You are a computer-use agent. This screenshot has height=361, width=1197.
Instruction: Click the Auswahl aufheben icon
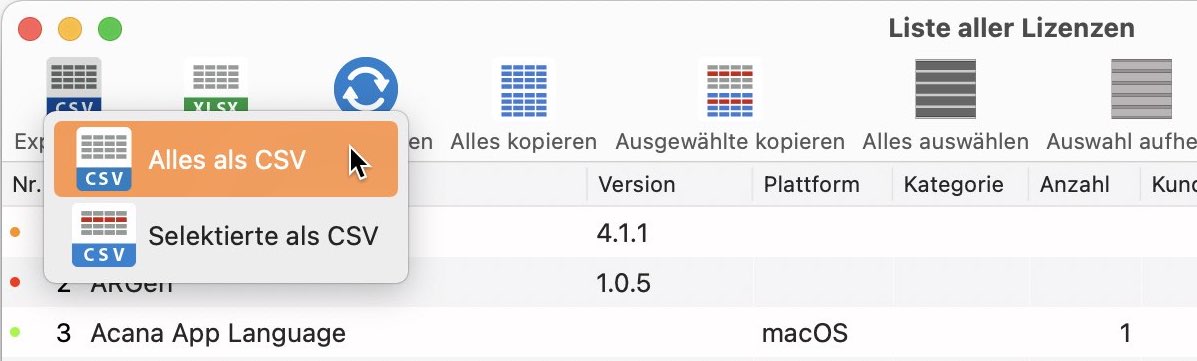(1141, 89)
